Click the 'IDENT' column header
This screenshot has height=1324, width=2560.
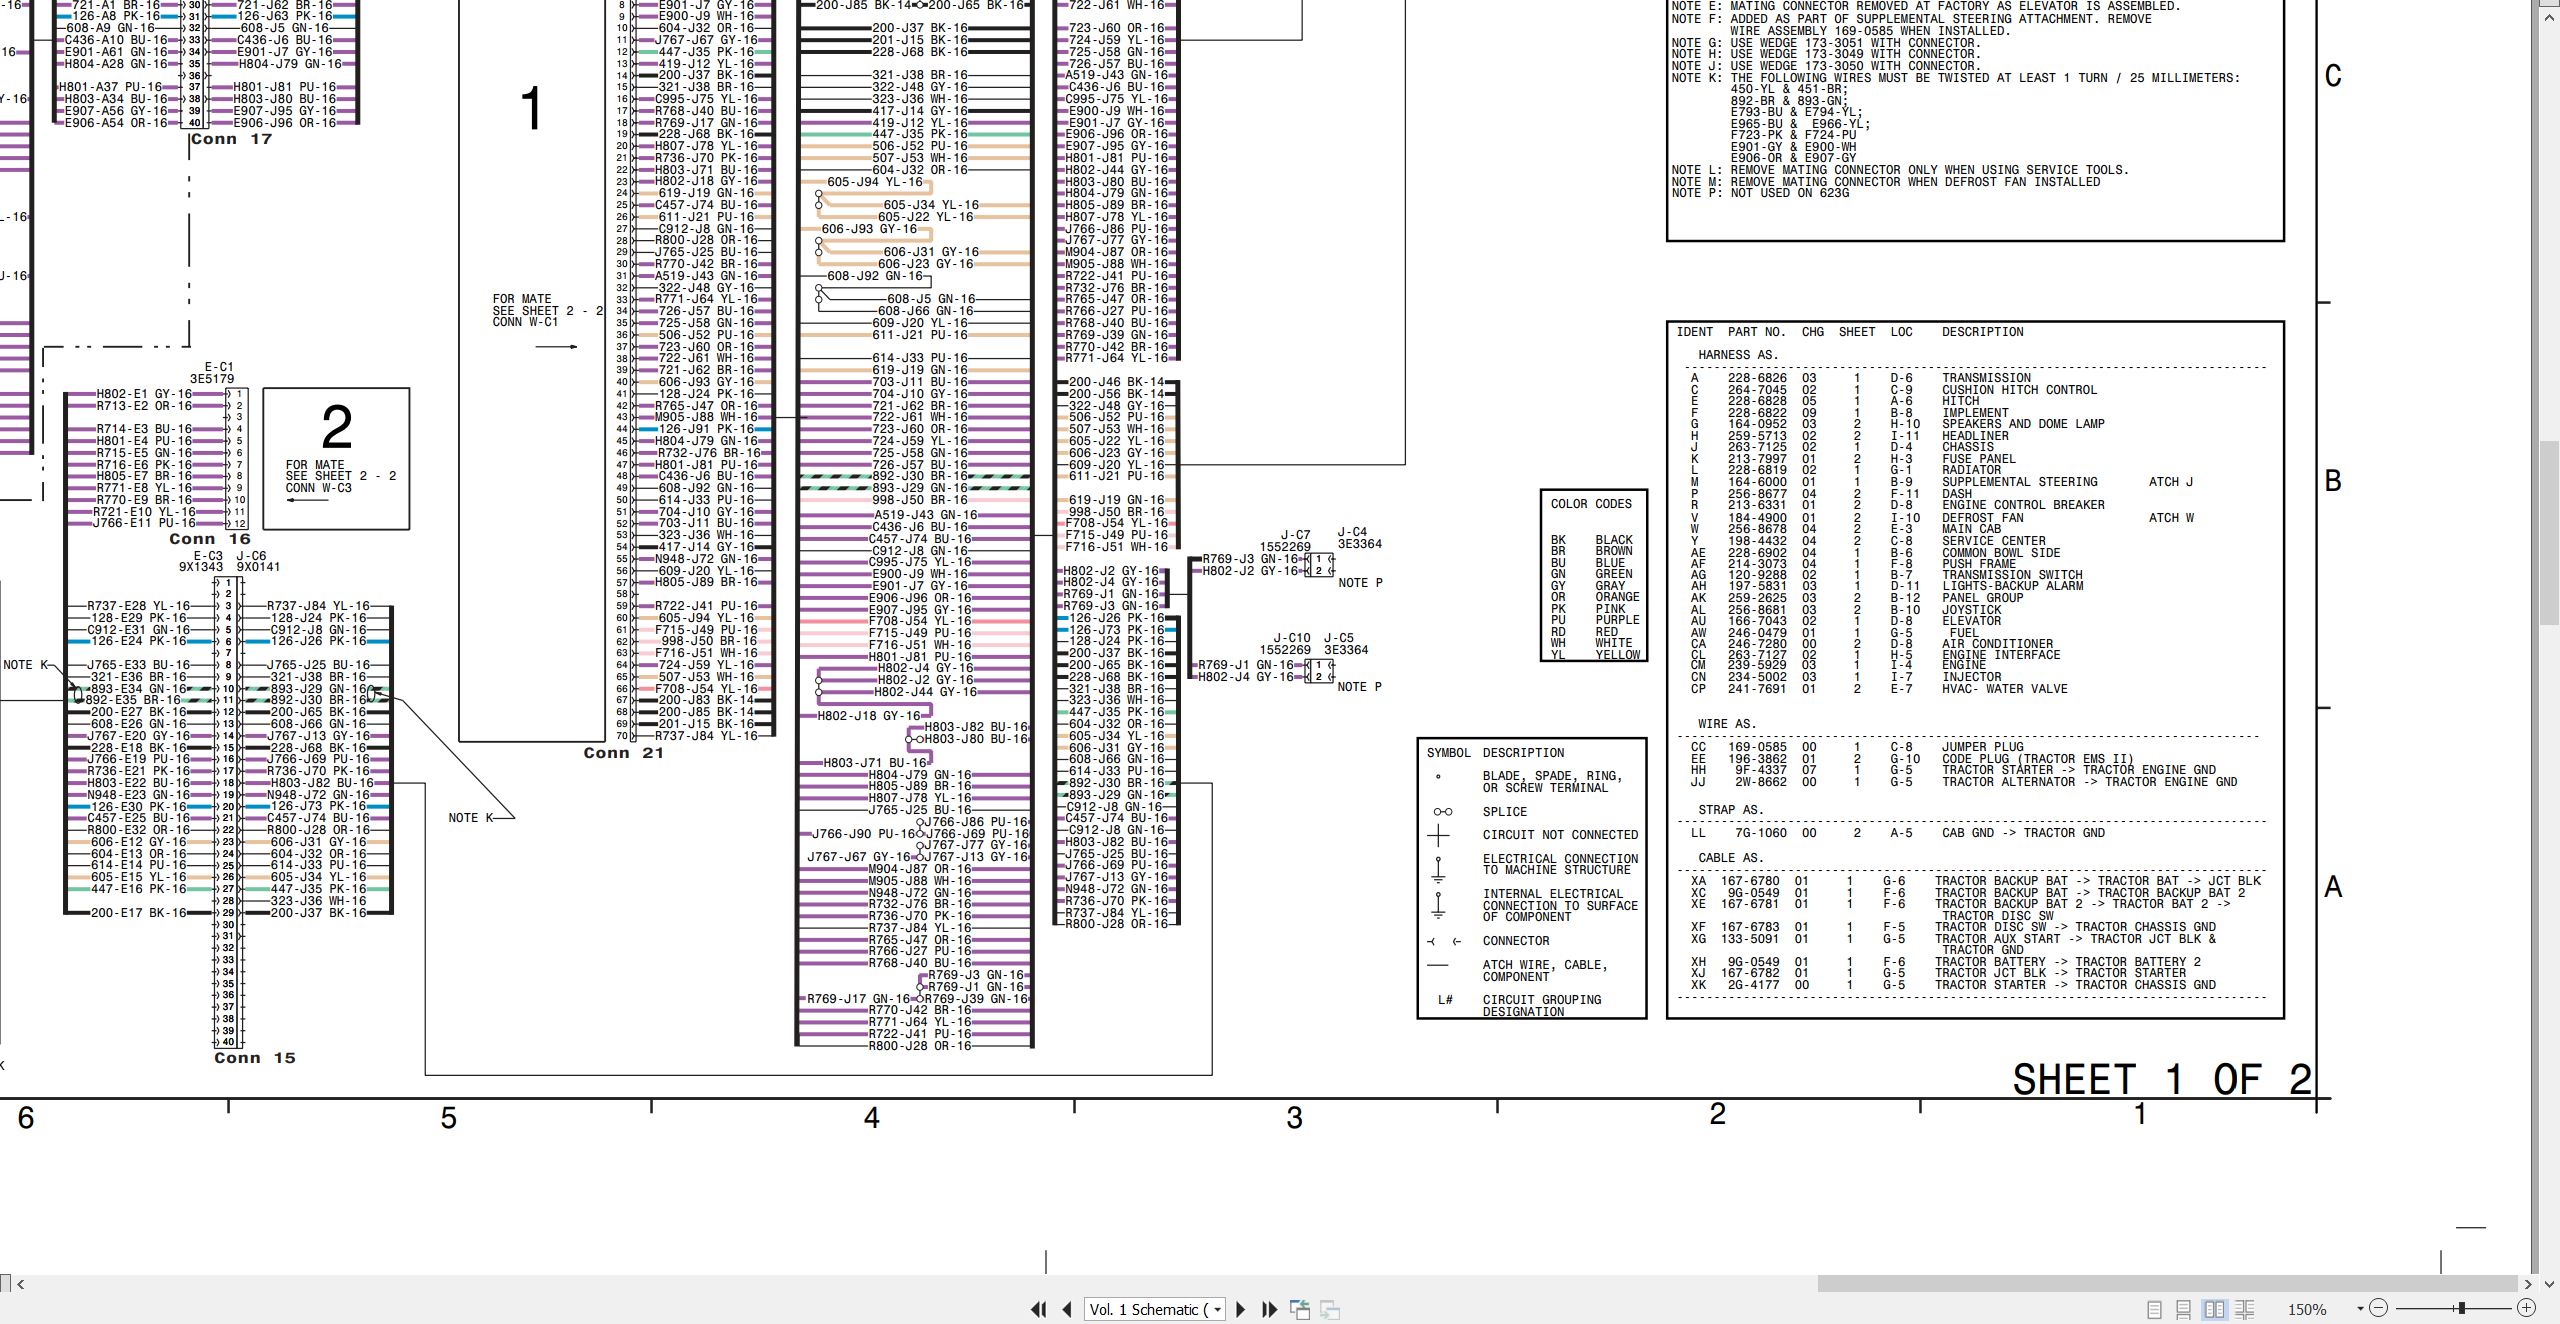1695,332
